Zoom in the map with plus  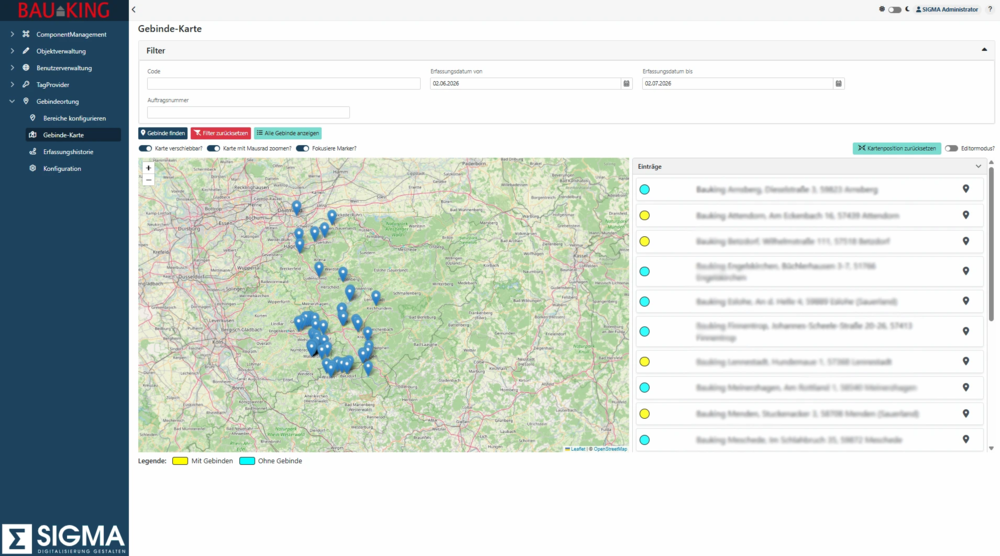tap(149, 168)
